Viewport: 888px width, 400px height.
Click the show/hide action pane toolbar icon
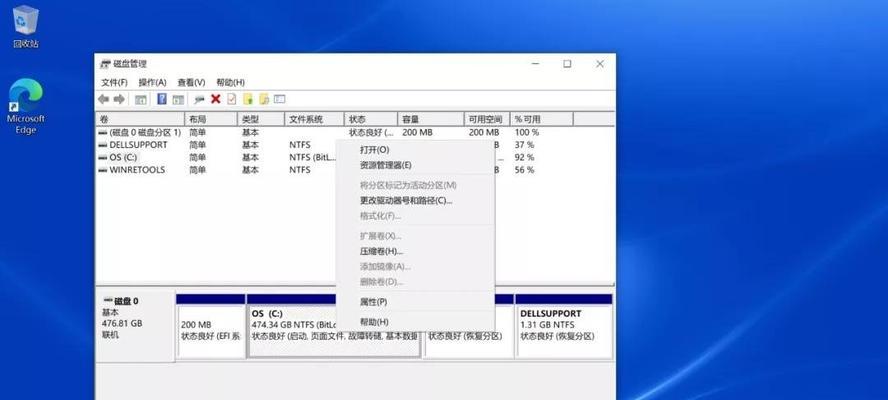point(178,100)
